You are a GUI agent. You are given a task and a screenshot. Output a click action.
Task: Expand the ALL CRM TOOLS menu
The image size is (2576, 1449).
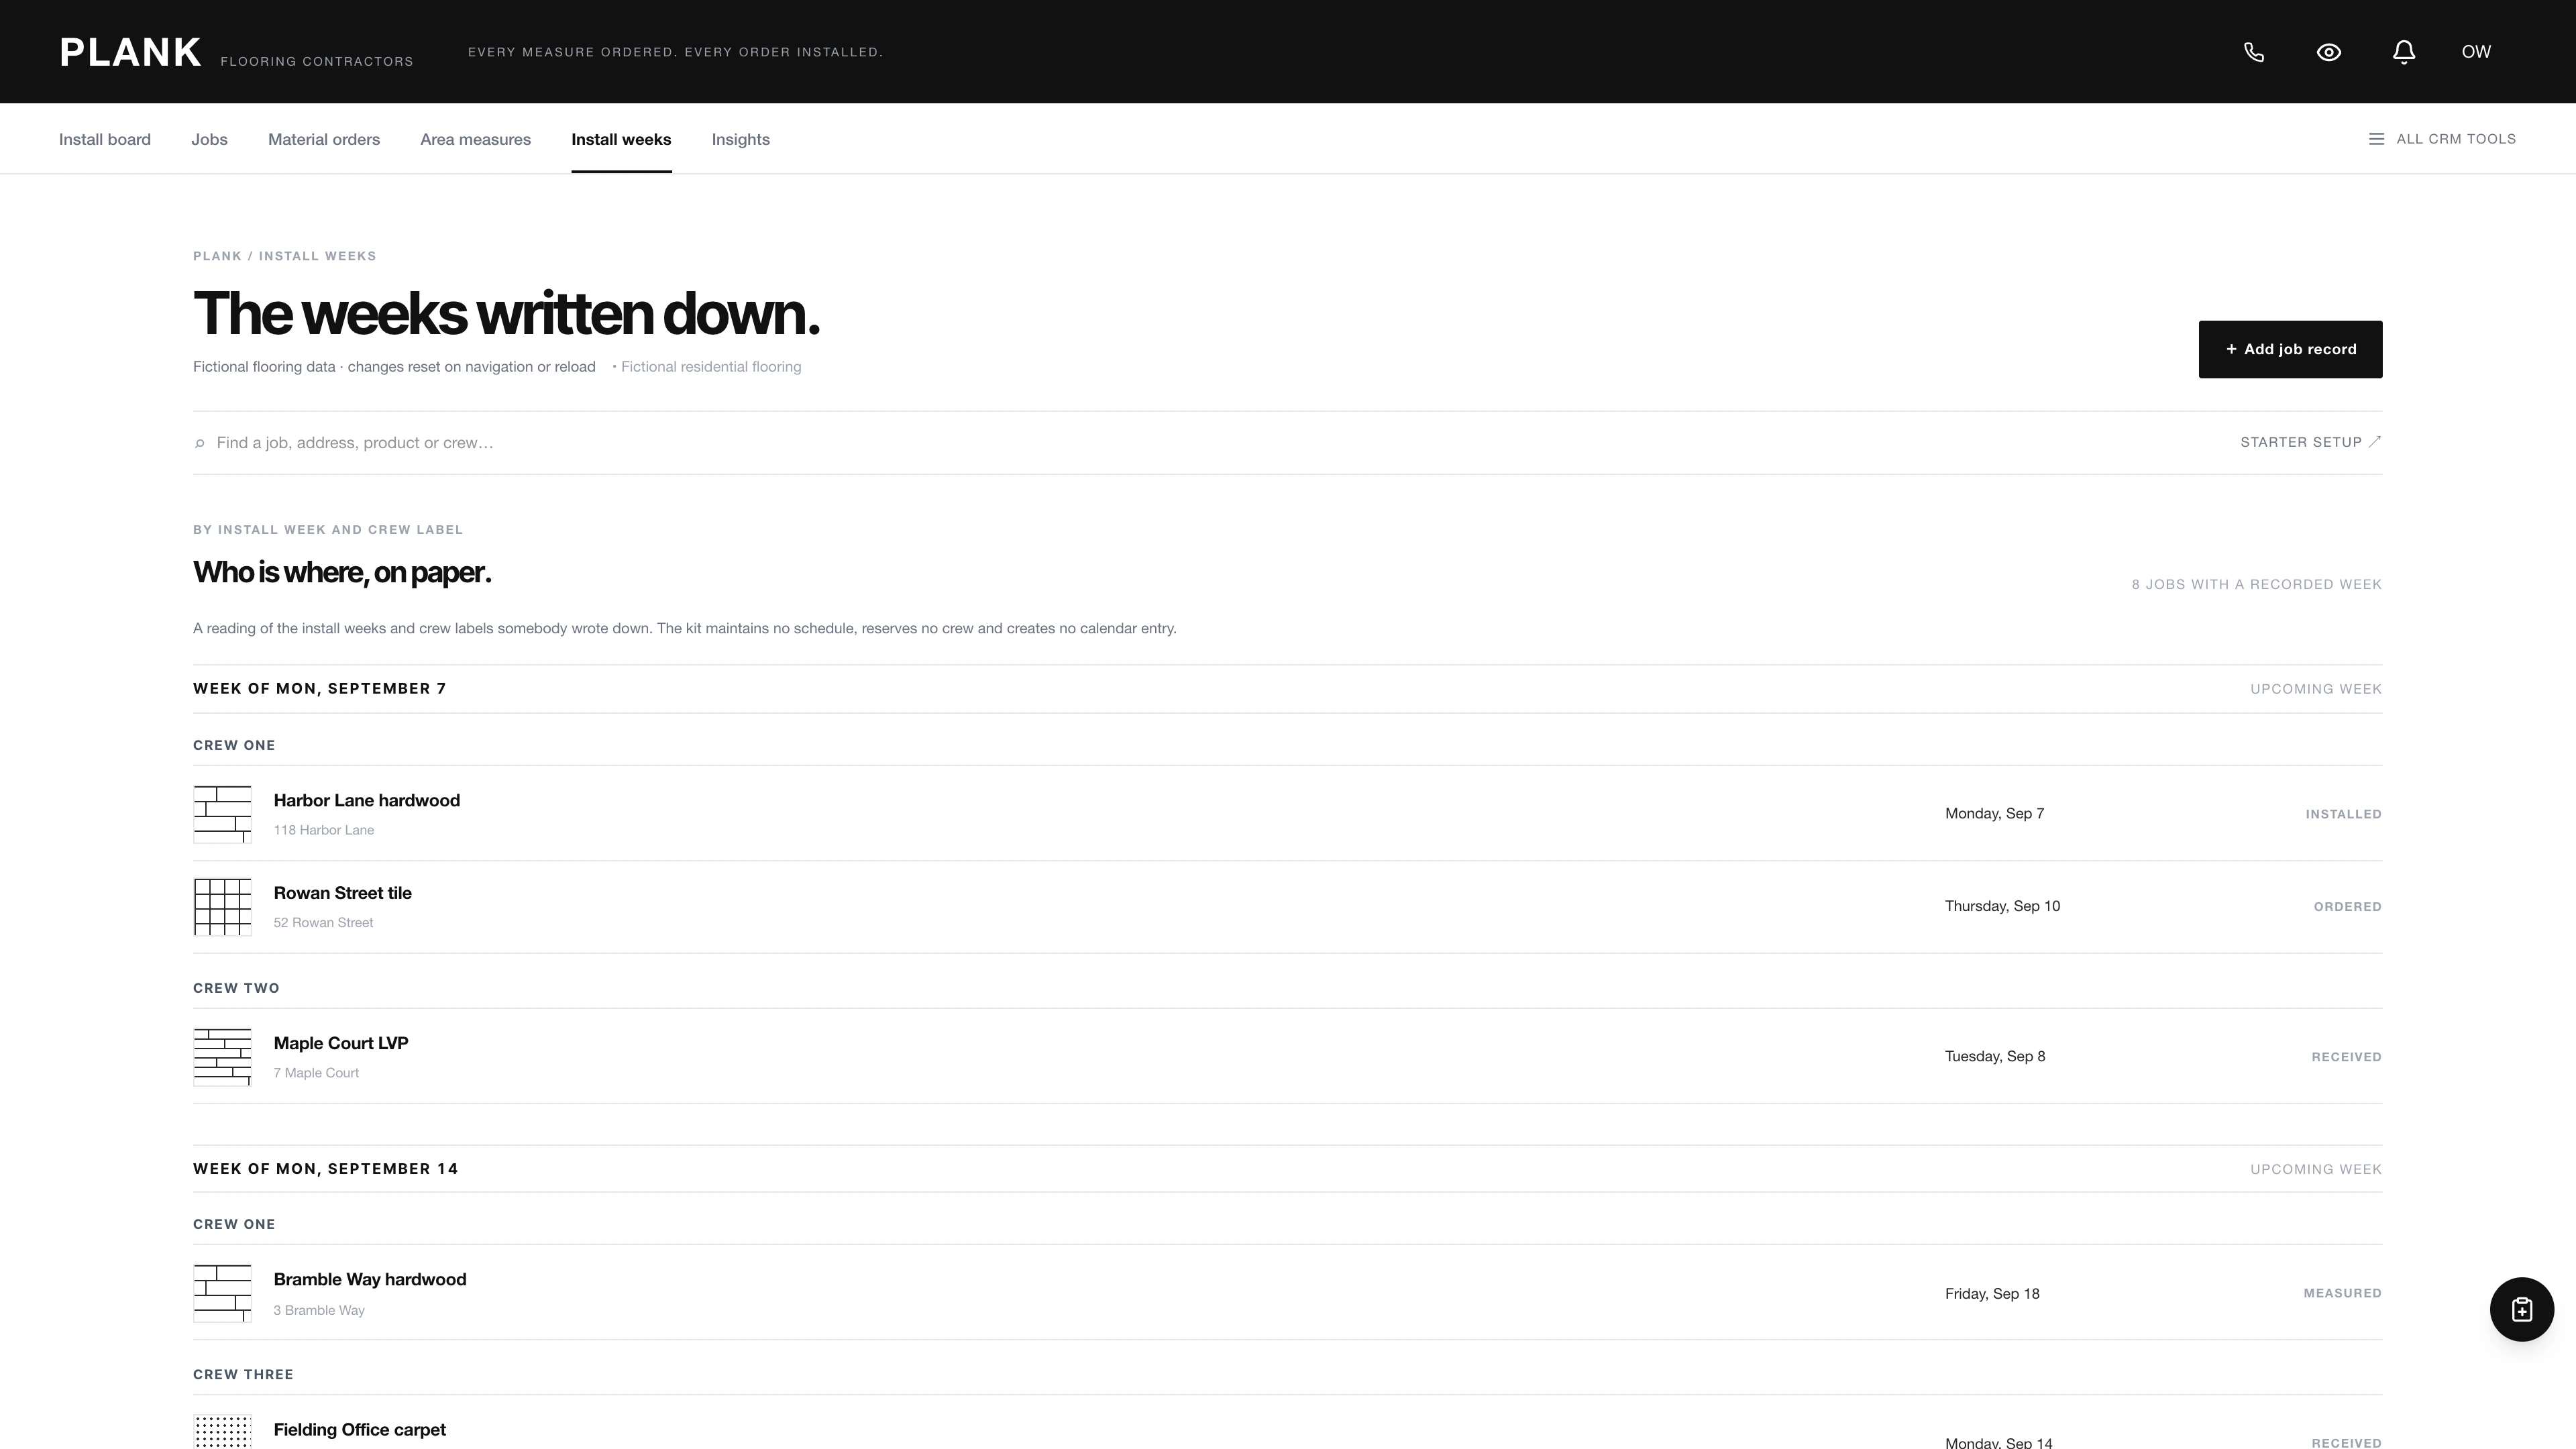[2442, 139]
